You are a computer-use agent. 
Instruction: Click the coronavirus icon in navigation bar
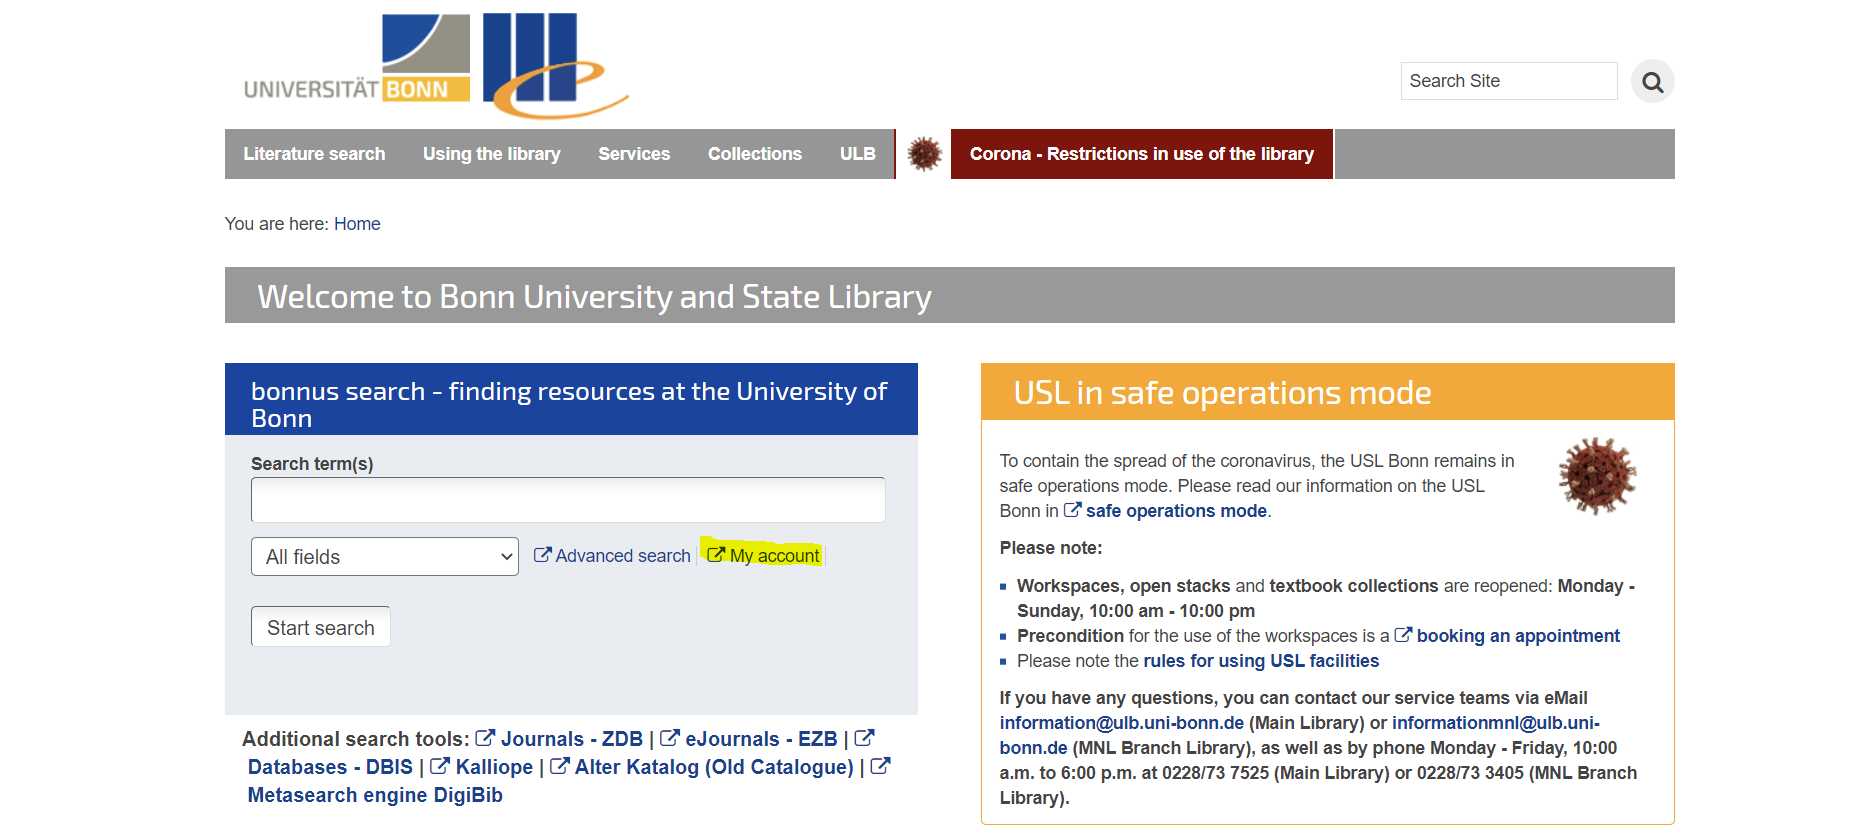[x=924, y=154]
